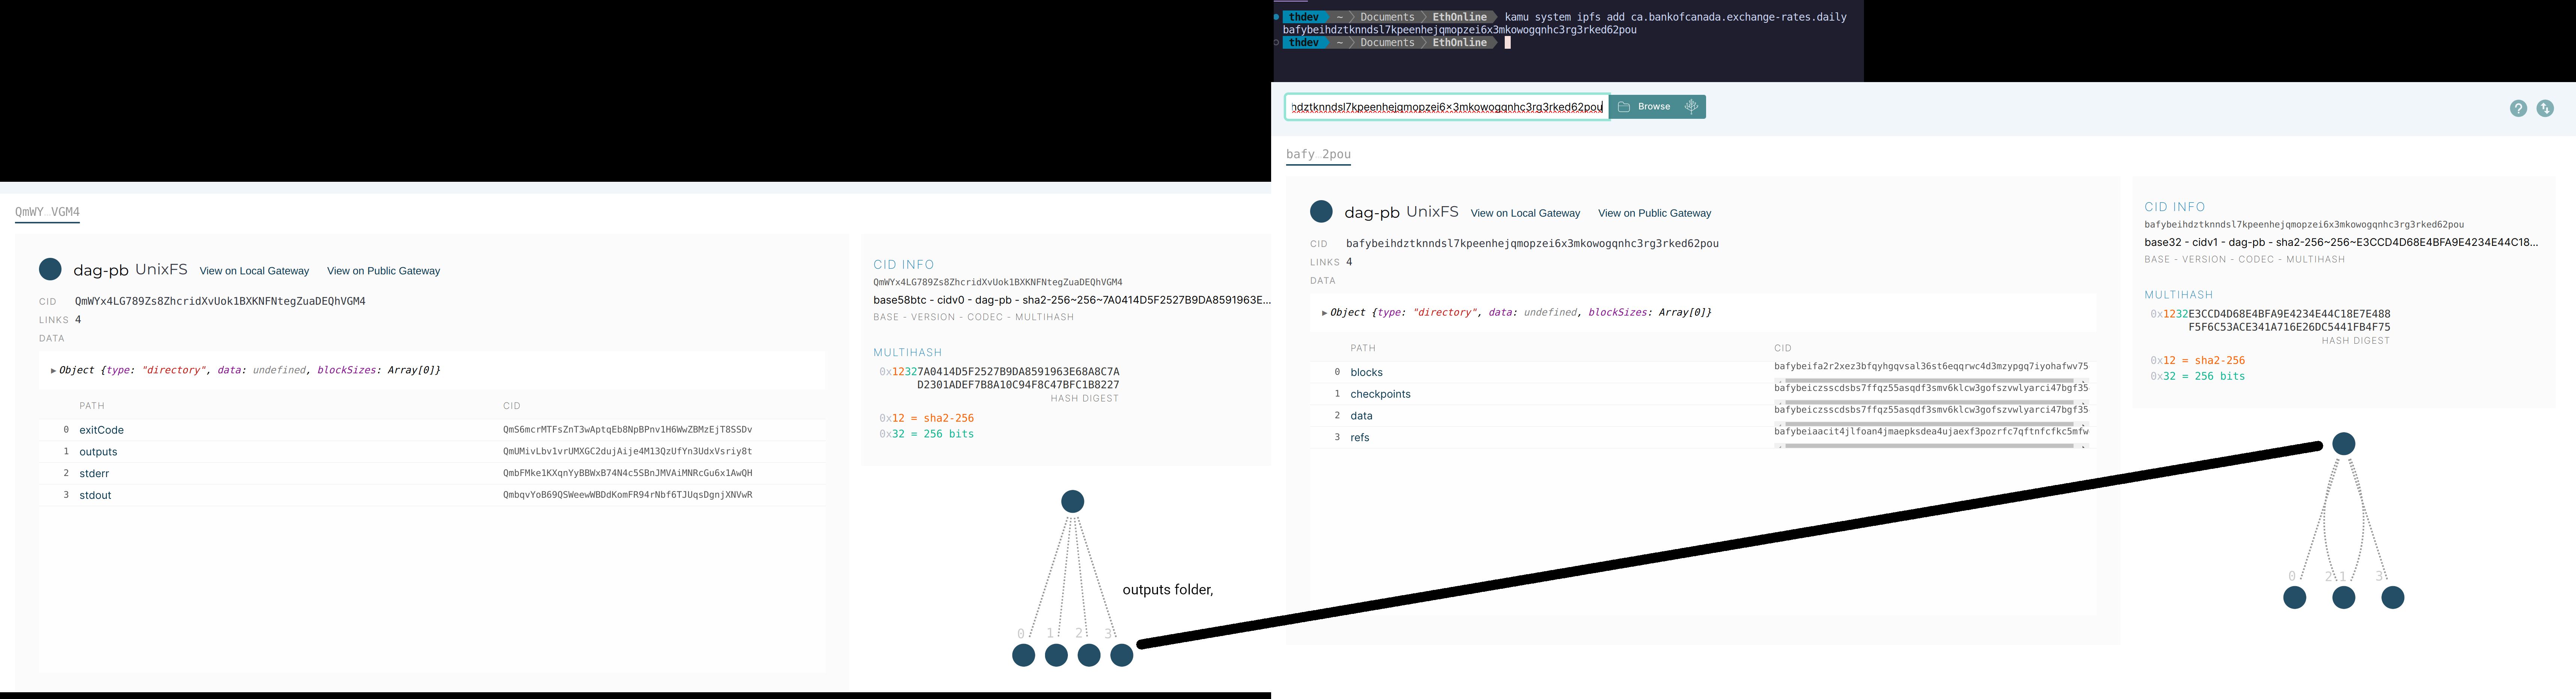
Task: Select the QmWY…VGM4 breadcrumb tab
Action: [47, 212]
